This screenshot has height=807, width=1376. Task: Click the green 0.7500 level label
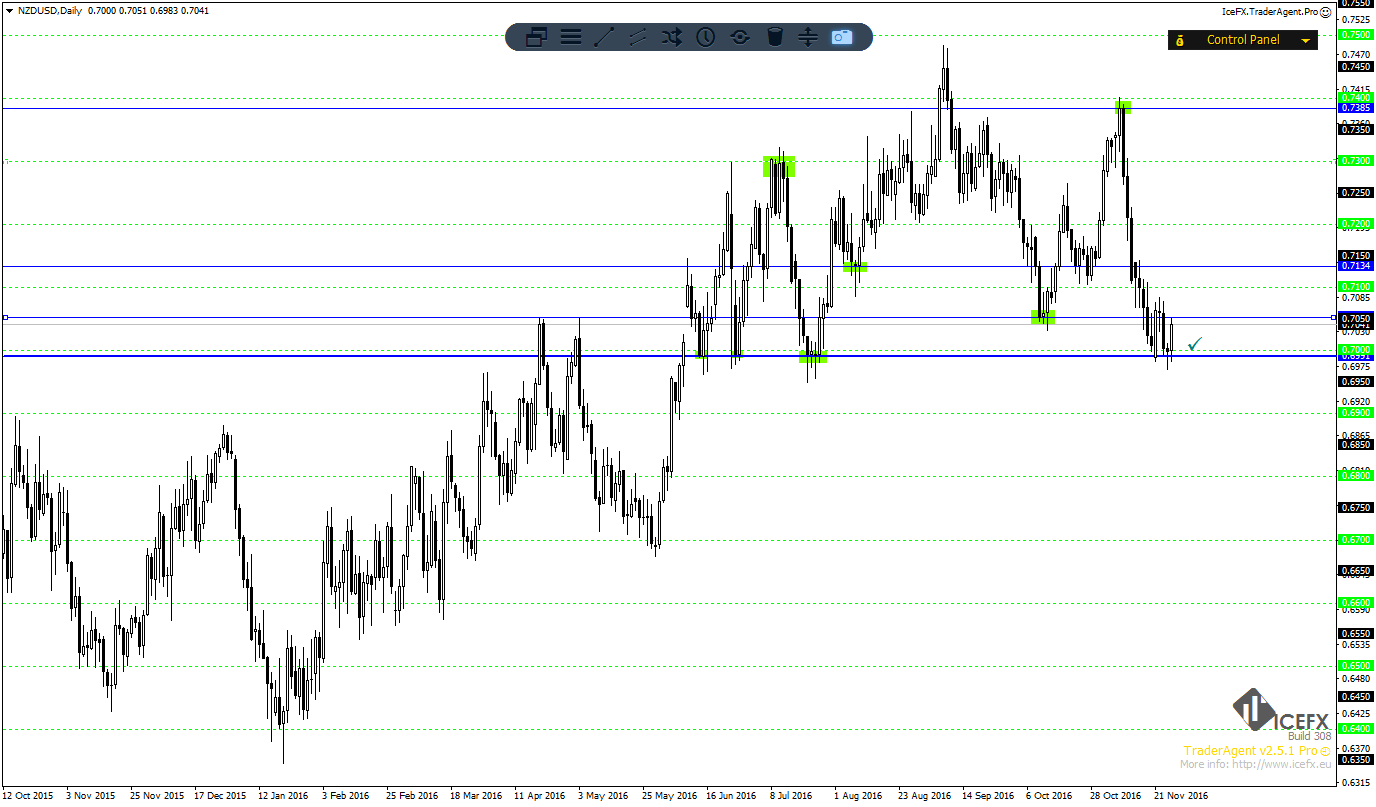(x=1356, y=35)
